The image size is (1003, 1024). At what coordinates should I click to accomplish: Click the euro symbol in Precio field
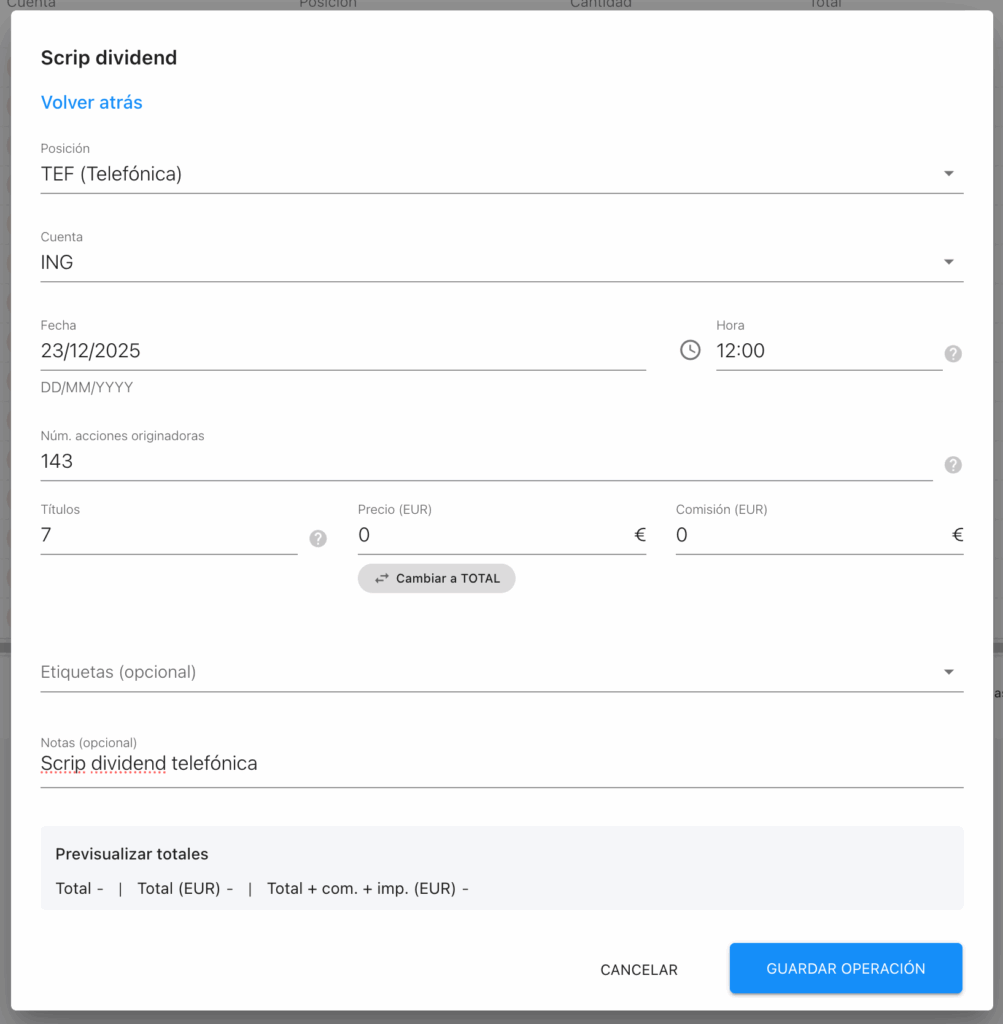point(640,535)
